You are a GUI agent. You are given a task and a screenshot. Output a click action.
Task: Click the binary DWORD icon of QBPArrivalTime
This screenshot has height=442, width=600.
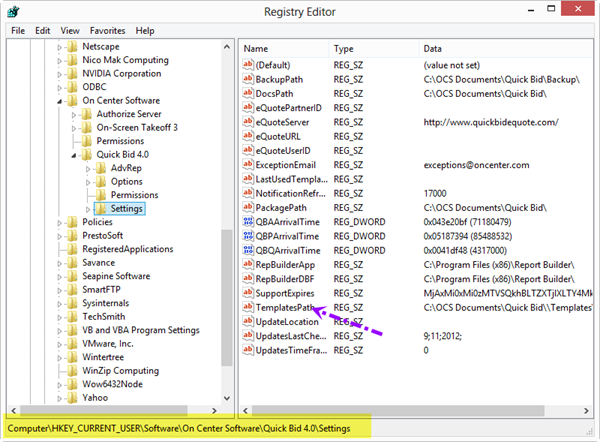click(248, 236)
